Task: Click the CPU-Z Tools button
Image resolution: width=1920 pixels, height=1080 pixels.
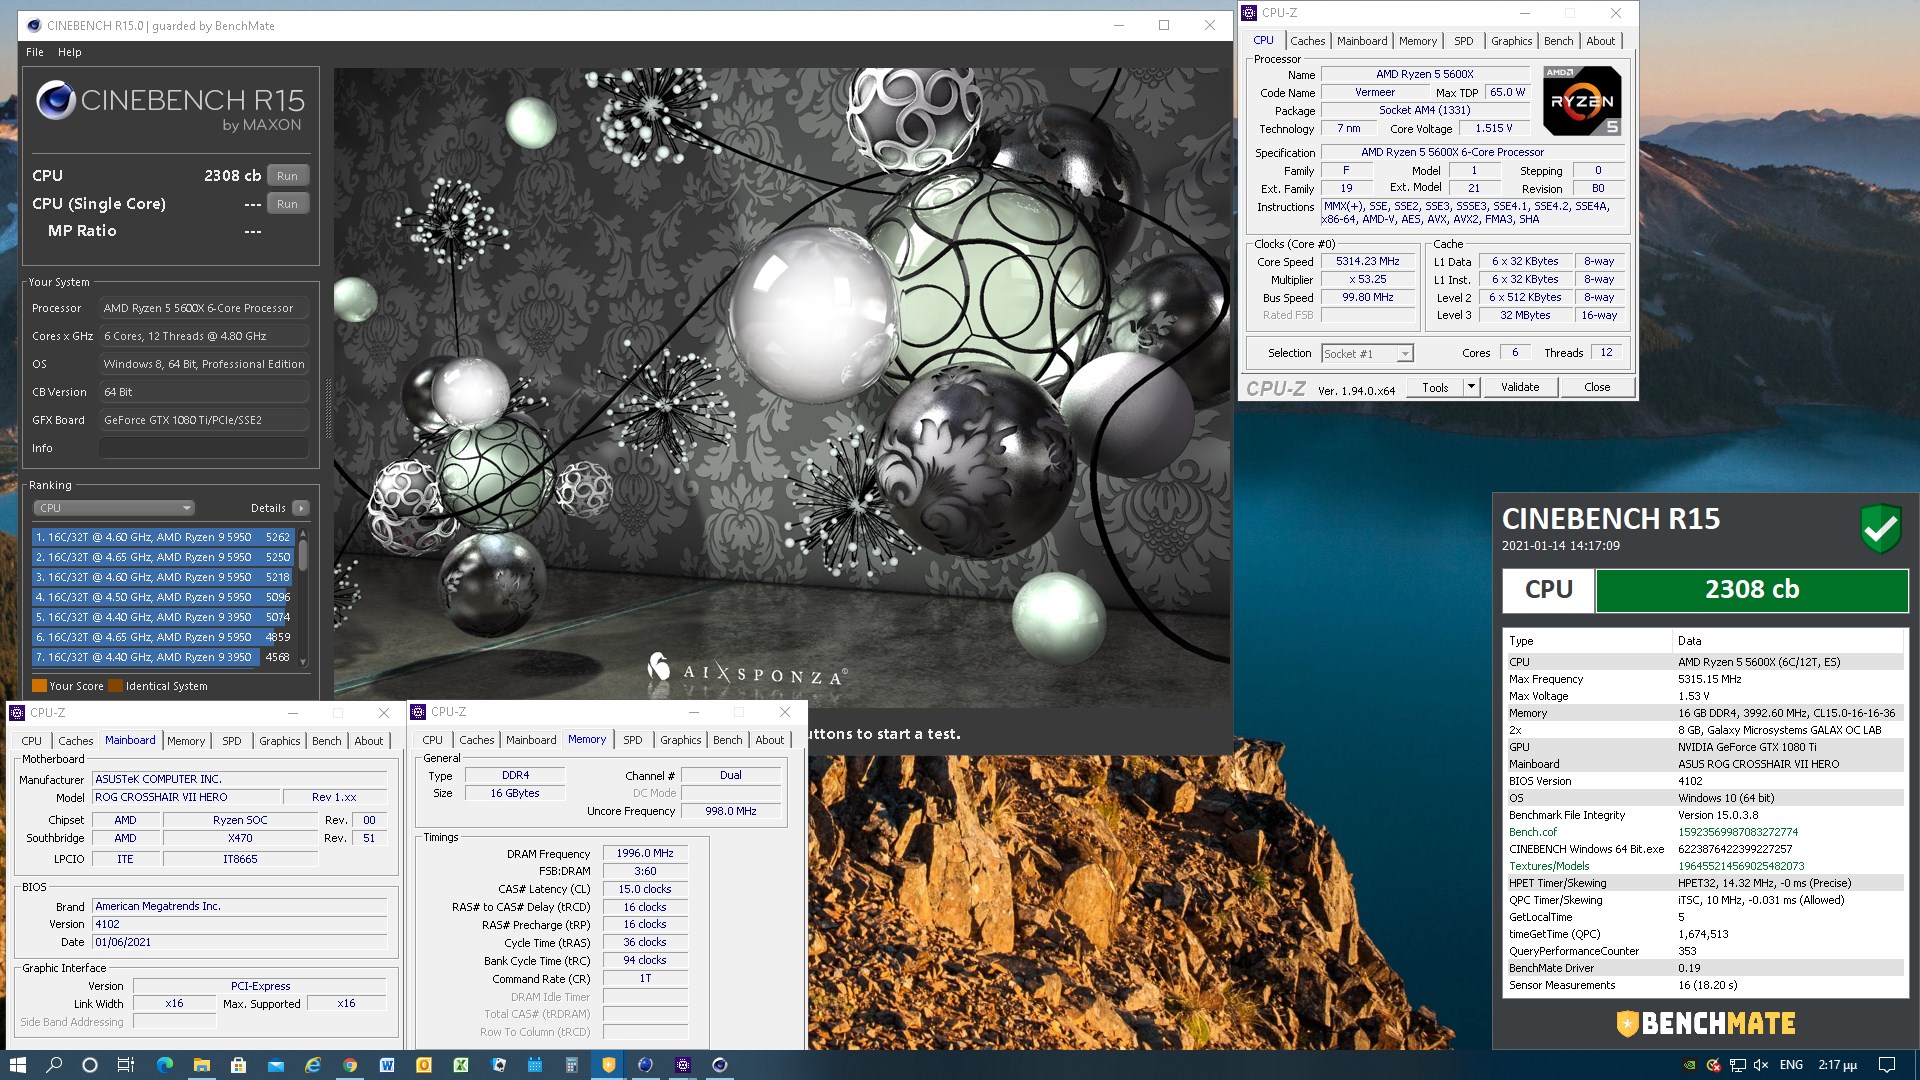Action: (1435, 387)
